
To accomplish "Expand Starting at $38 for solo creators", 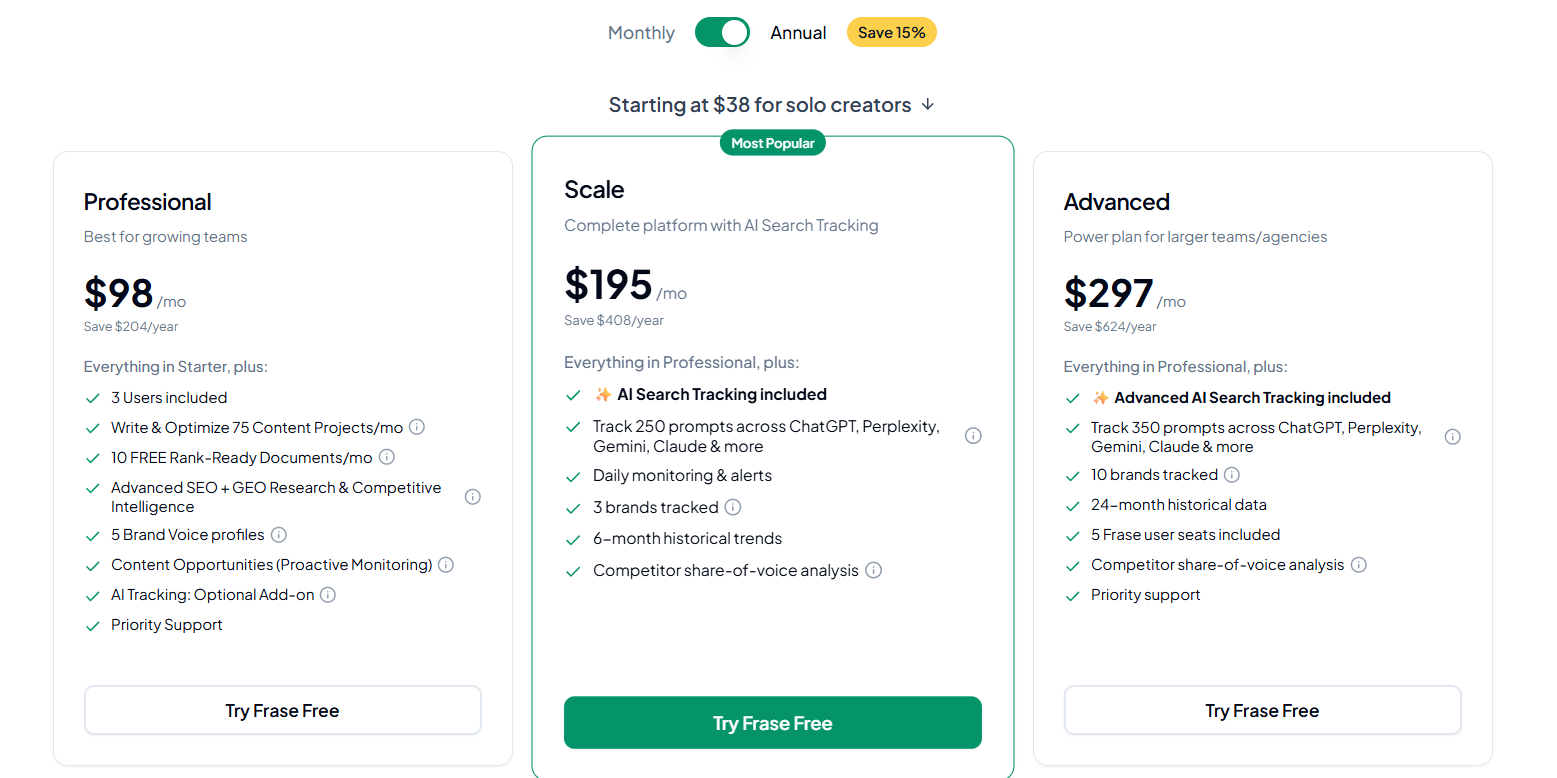I will pyautogui.click(x=759, y=105).
